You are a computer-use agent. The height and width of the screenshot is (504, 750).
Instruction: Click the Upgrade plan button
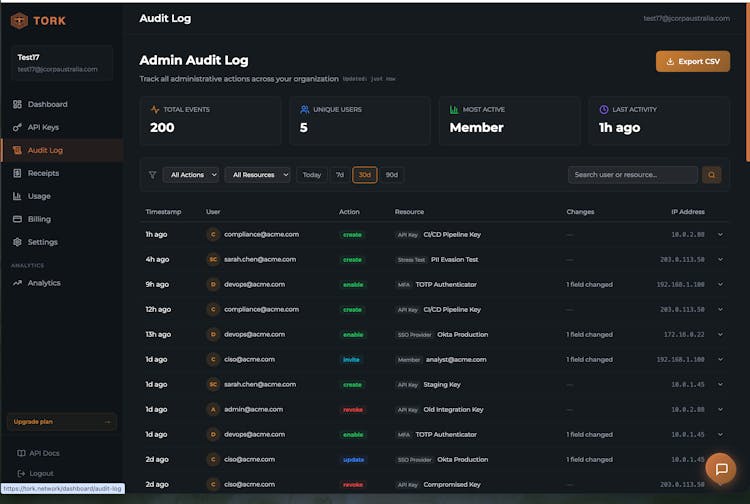tap(61, 422)
